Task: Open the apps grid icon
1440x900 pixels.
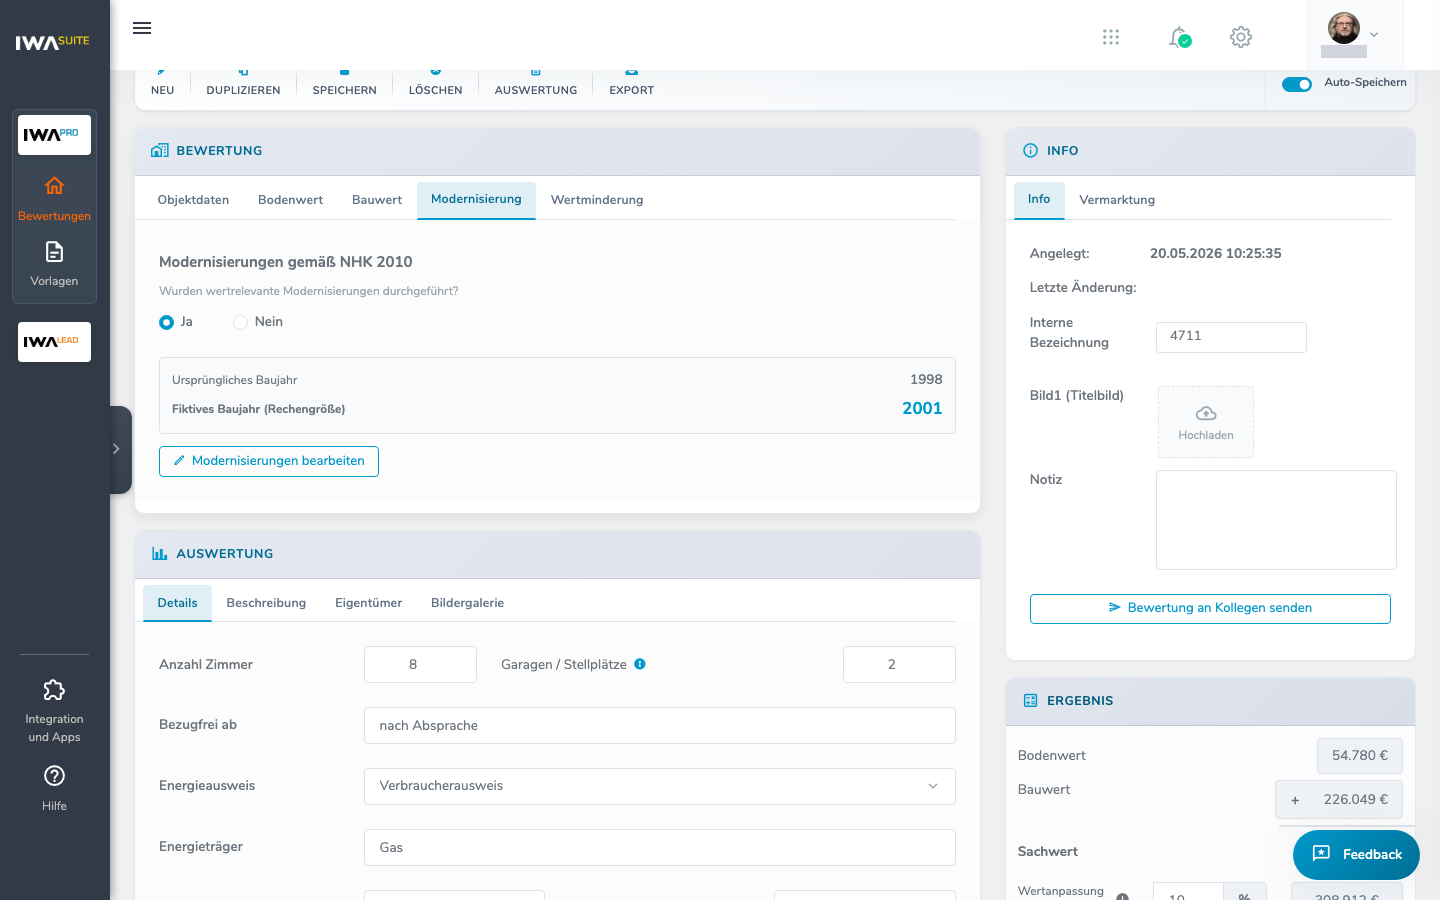Action: click(x=1111, y=37)
